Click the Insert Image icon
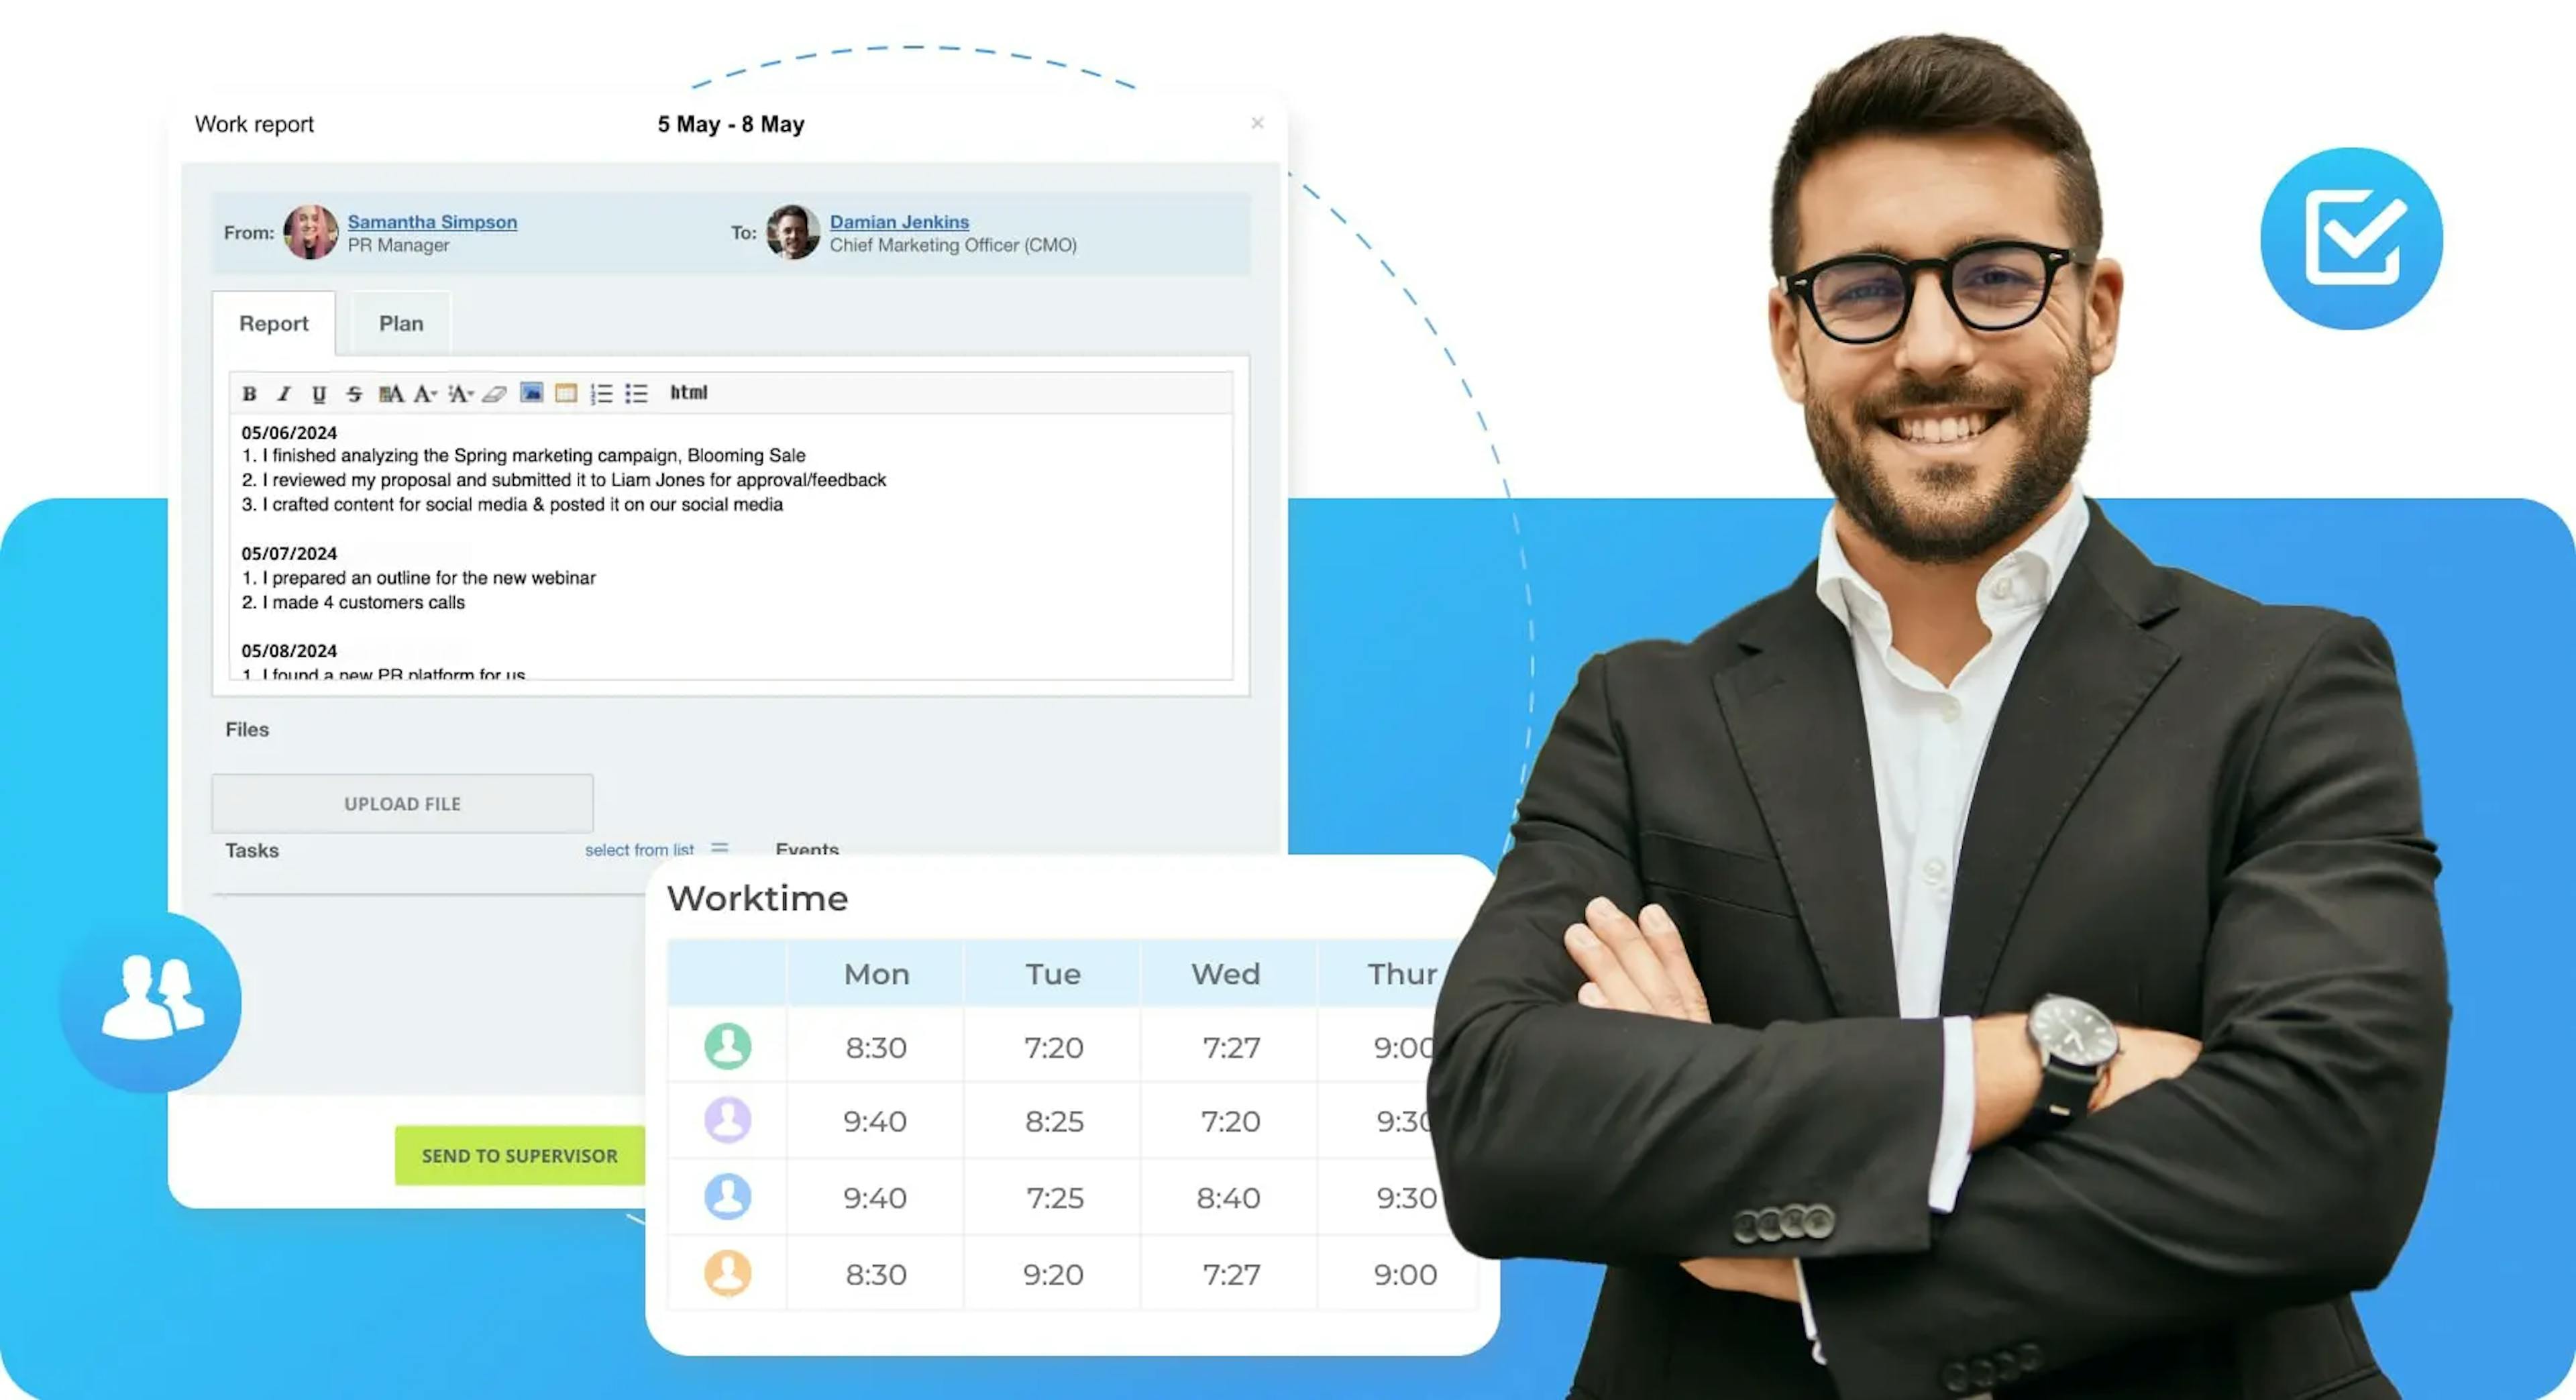 coord(533,393)
